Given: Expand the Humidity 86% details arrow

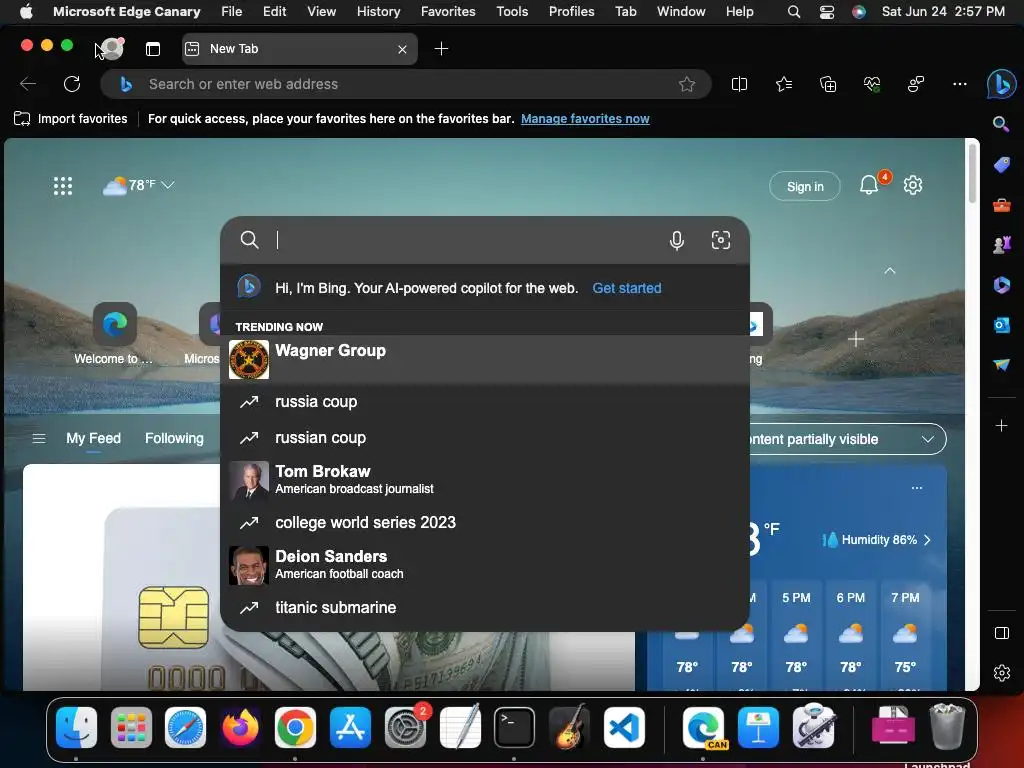Looking at the screenshot, I should [x=927, y=540].
